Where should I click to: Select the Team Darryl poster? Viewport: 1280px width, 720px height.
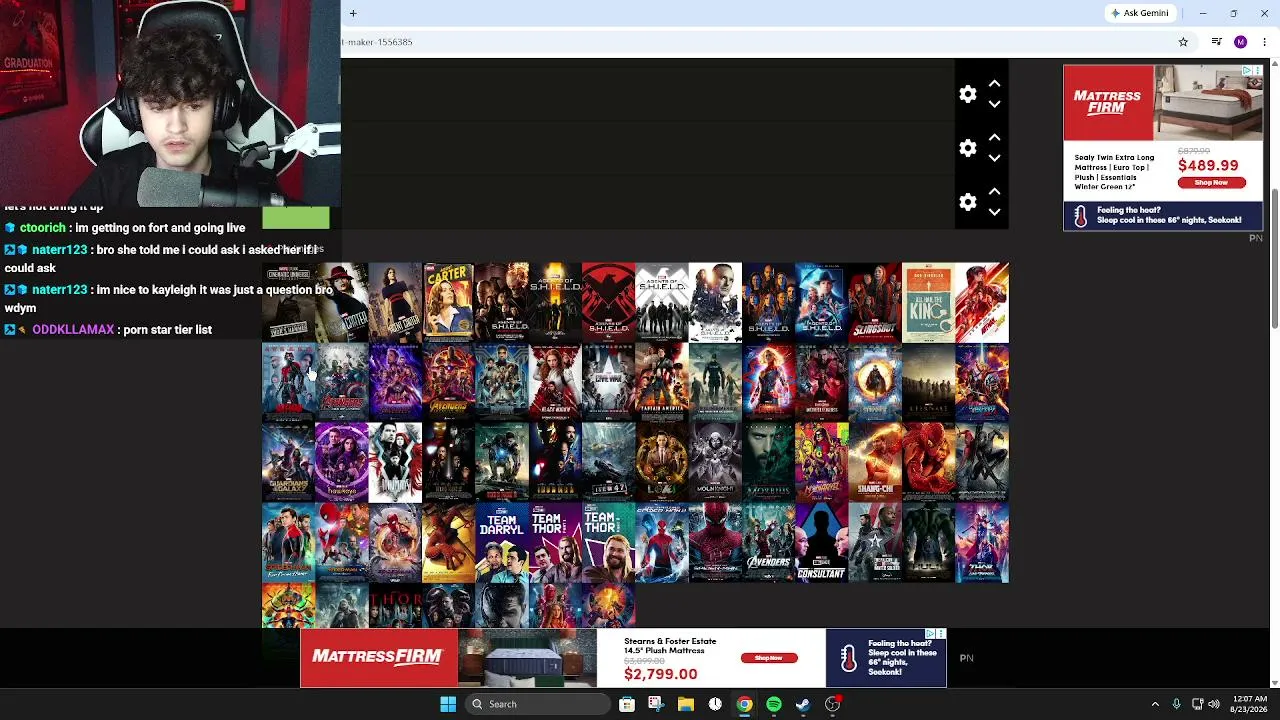coord(501,542)
